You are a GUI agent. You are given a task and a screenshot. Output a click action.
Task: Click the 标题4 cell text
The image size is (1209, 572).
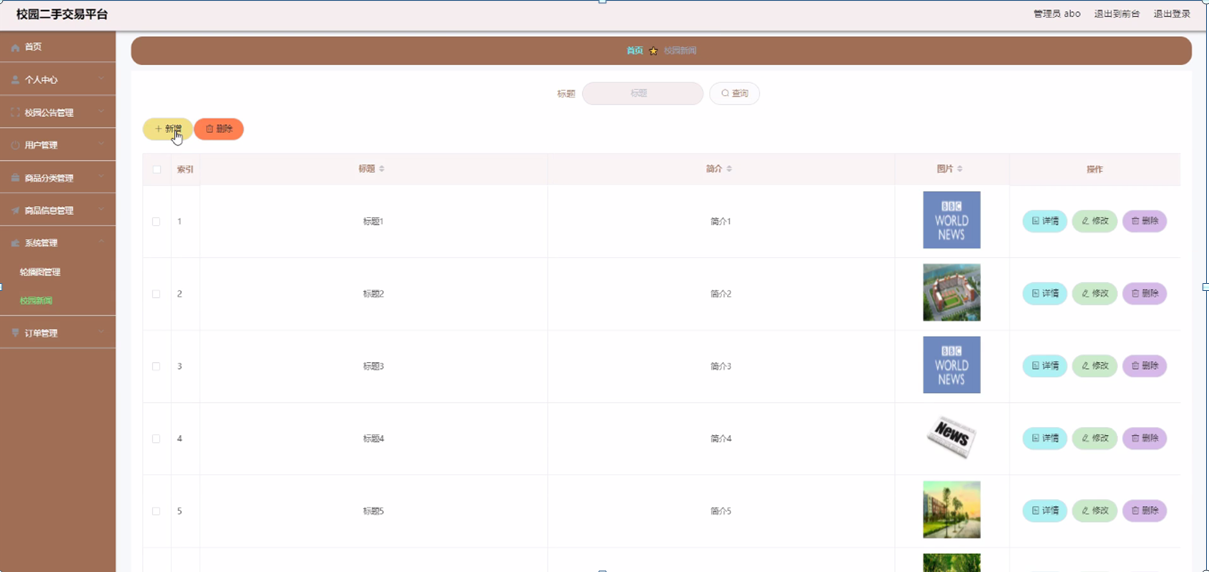tap(374, 439)
